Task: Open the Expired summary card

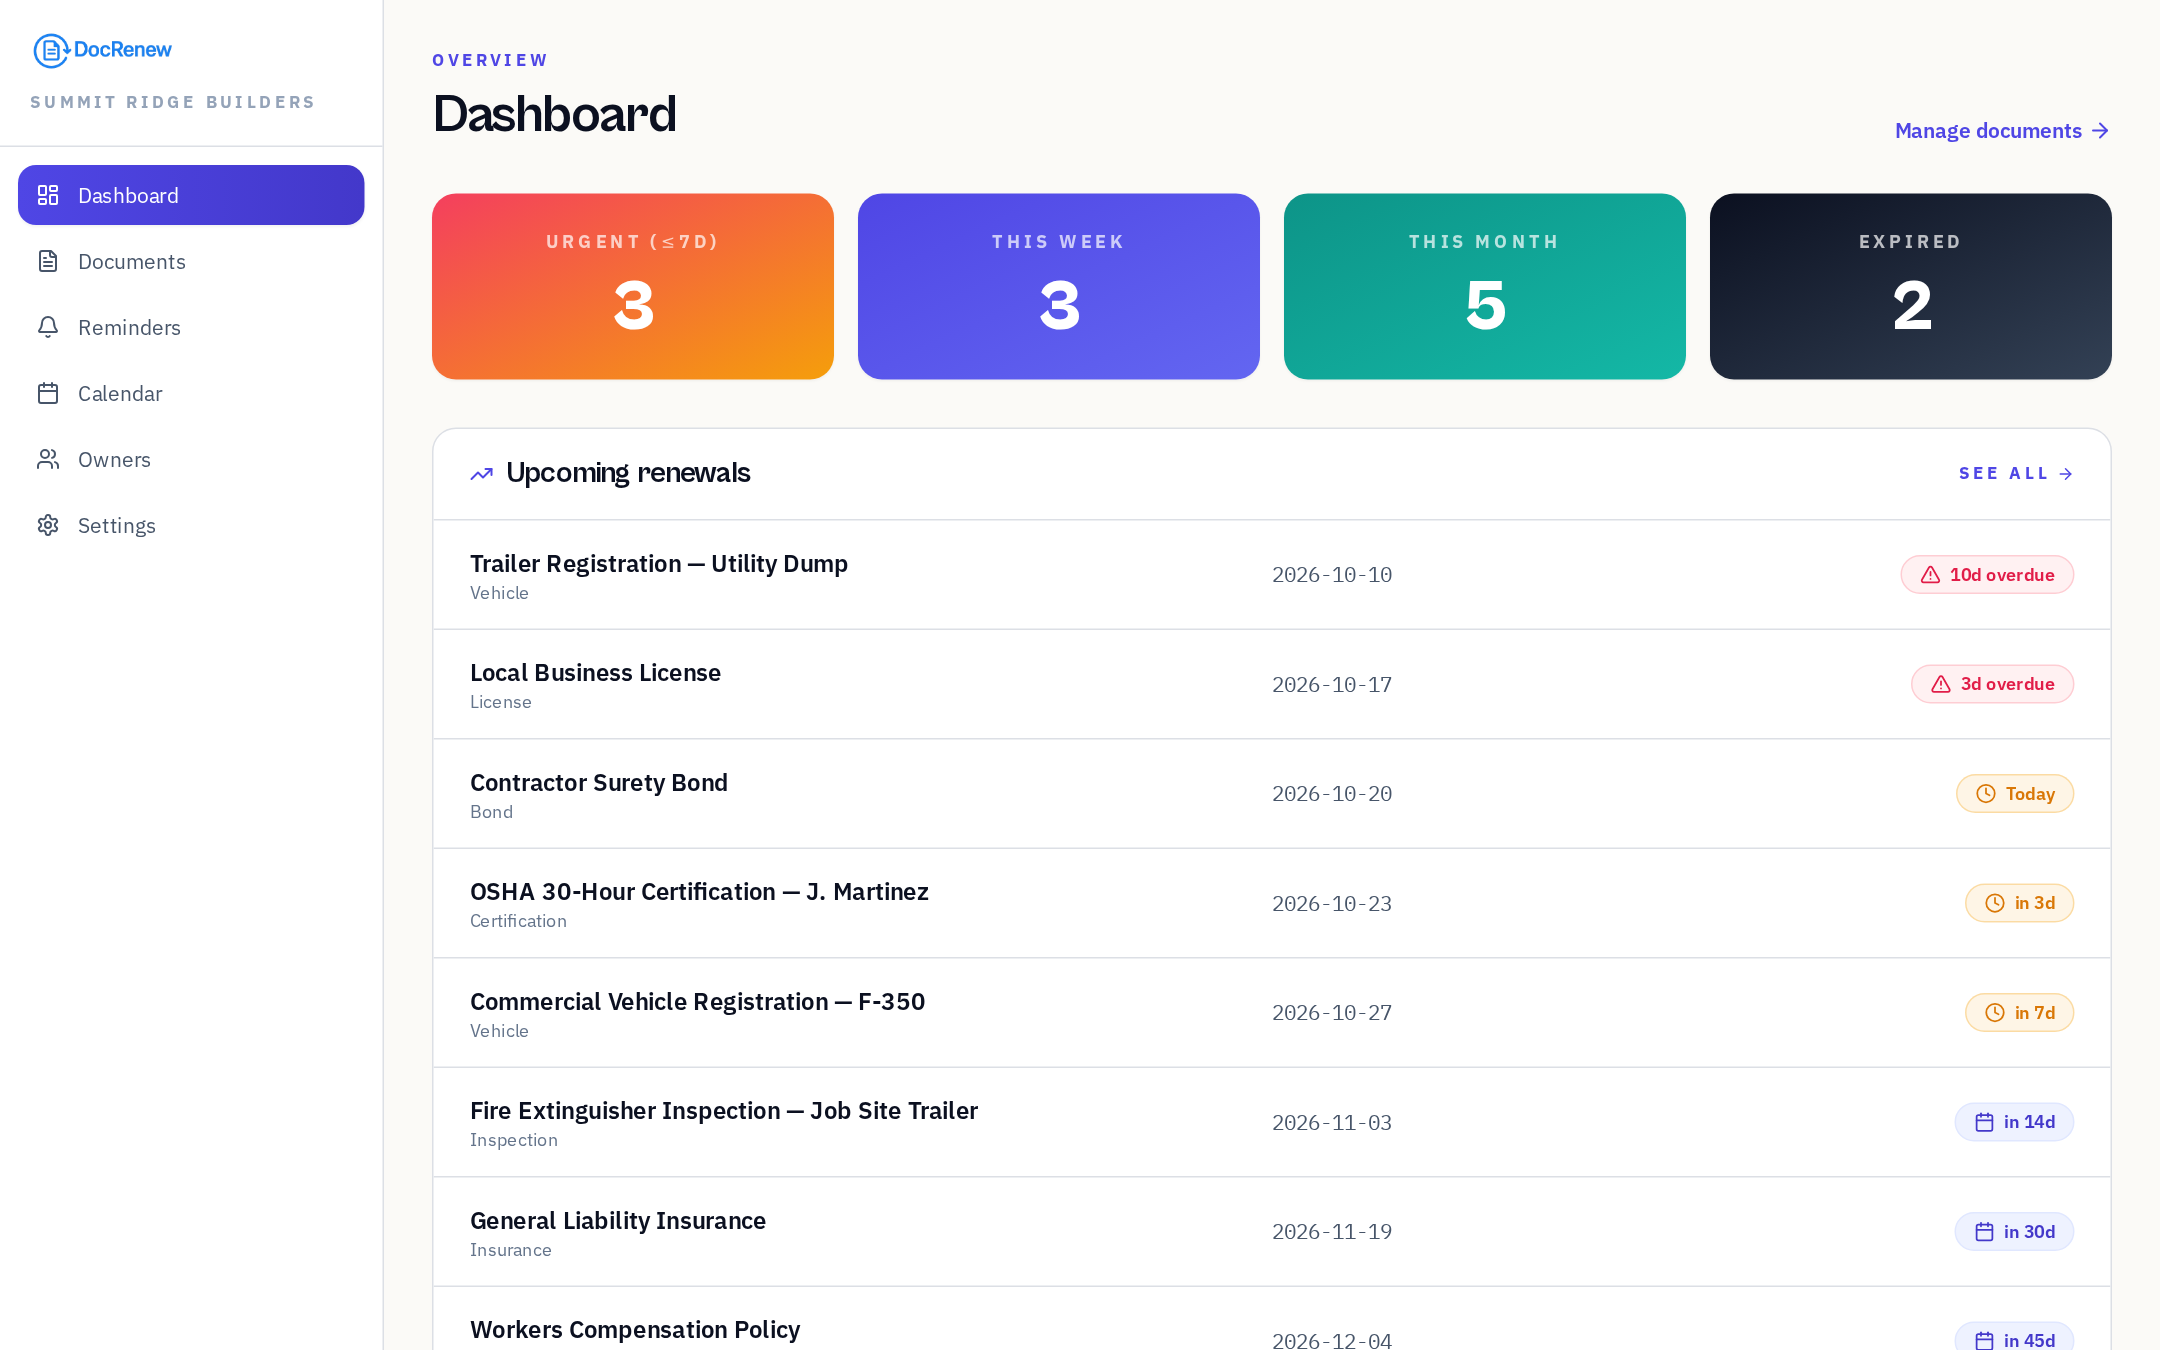Action: click(1911, 286)
